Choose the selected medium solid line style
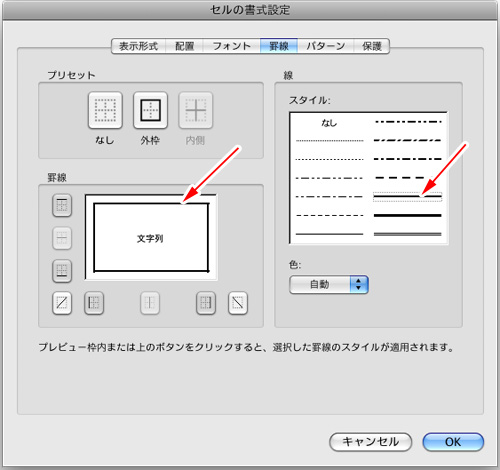Viewport: 500px width, 470px height. (x=408, y=197)
